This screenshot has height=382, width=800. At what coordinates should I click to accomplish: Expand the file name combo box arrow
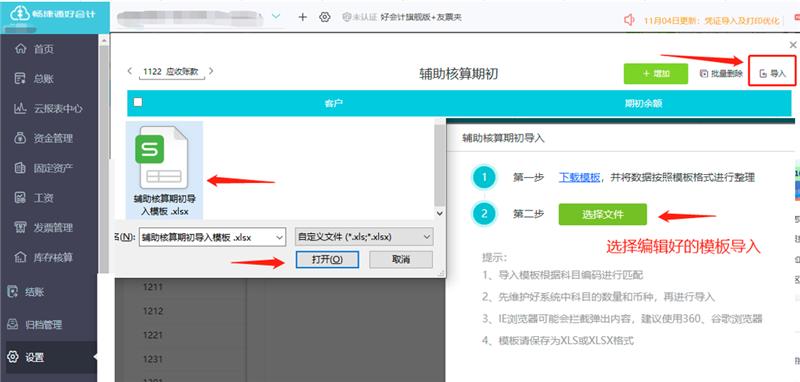tap(279, 237)
